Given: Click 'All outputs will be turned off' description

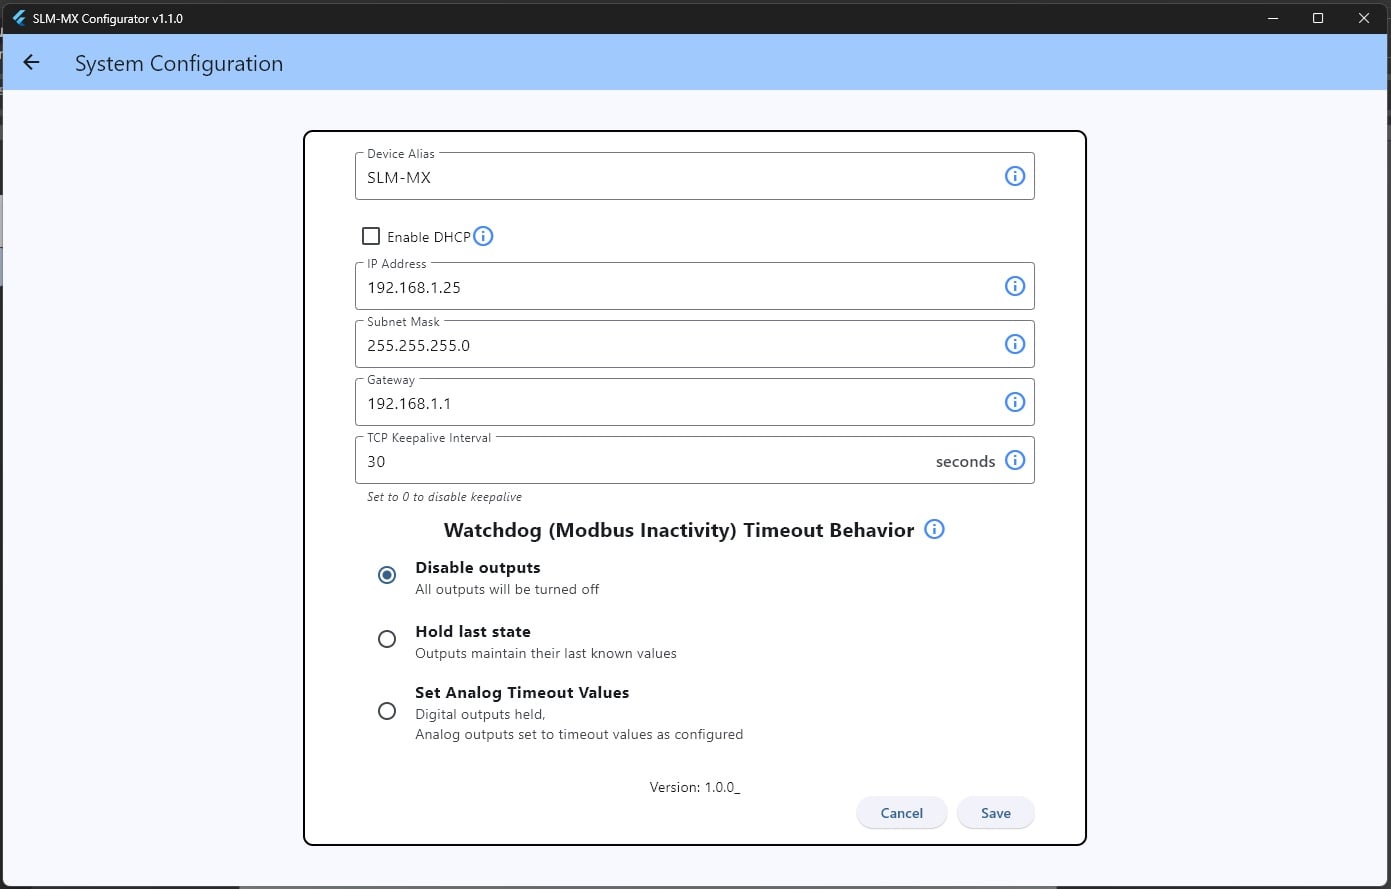Looking at the screenshot, I should click(507, 589).
